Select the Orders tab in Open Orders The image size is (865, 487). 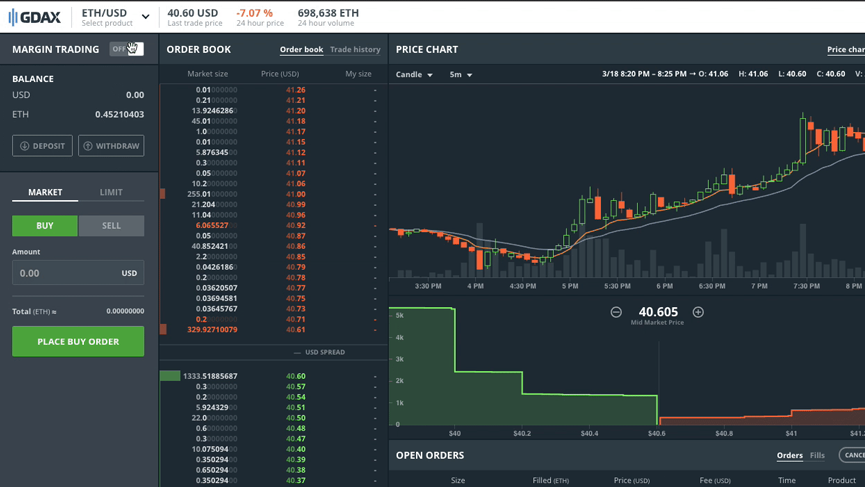coord(789,455)
